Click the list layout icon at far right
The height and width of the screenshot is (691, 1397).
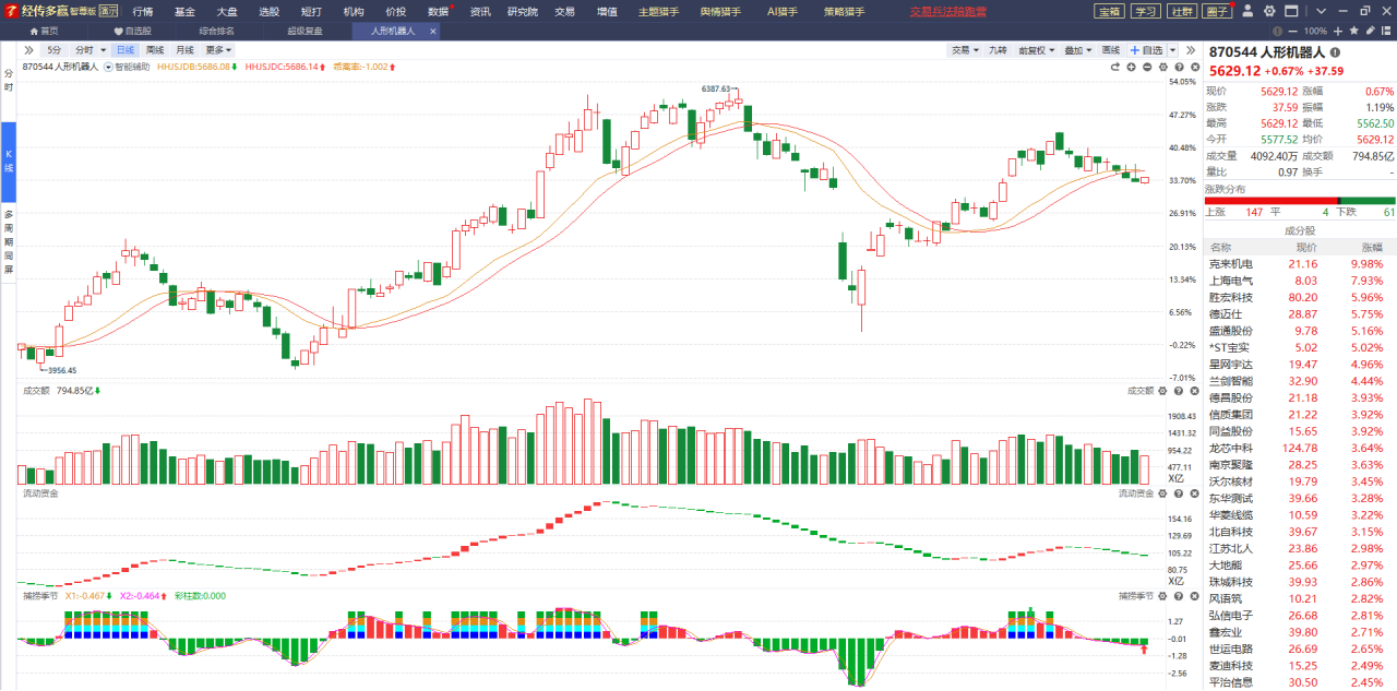1386,31
